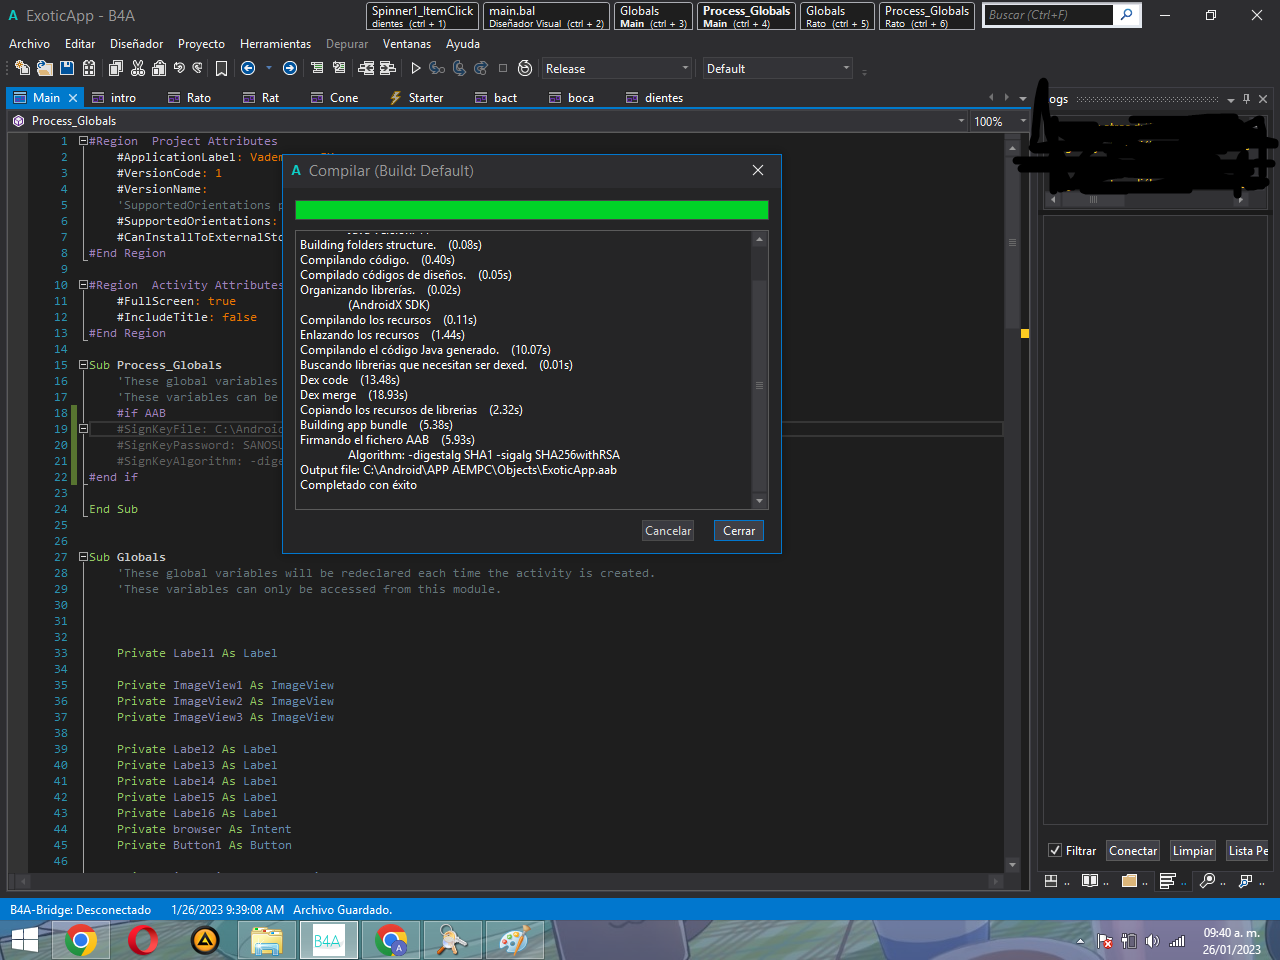Viewport: 1280px width, 960px height.
Task: Open the B4A app in taskbar
Action: click(327, 941)
